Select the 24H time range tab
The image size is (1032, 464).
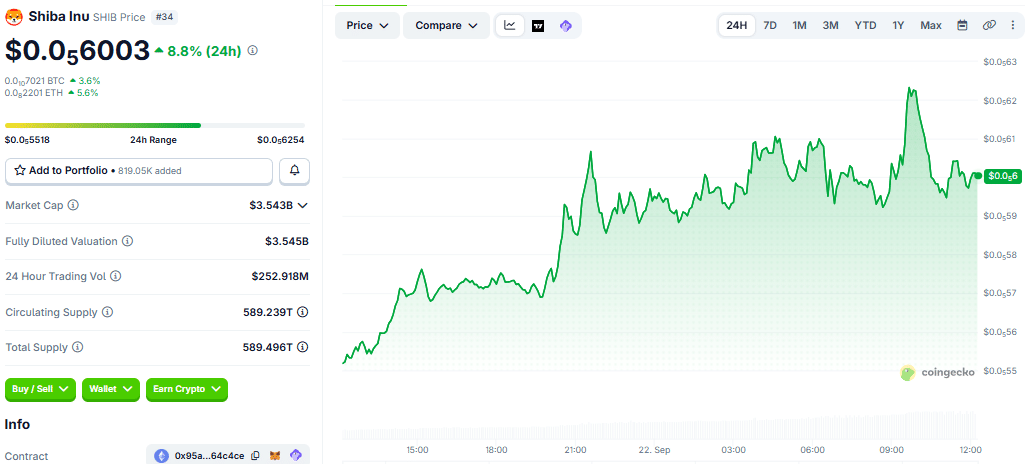pyautogui.click(x=736, y=26)
